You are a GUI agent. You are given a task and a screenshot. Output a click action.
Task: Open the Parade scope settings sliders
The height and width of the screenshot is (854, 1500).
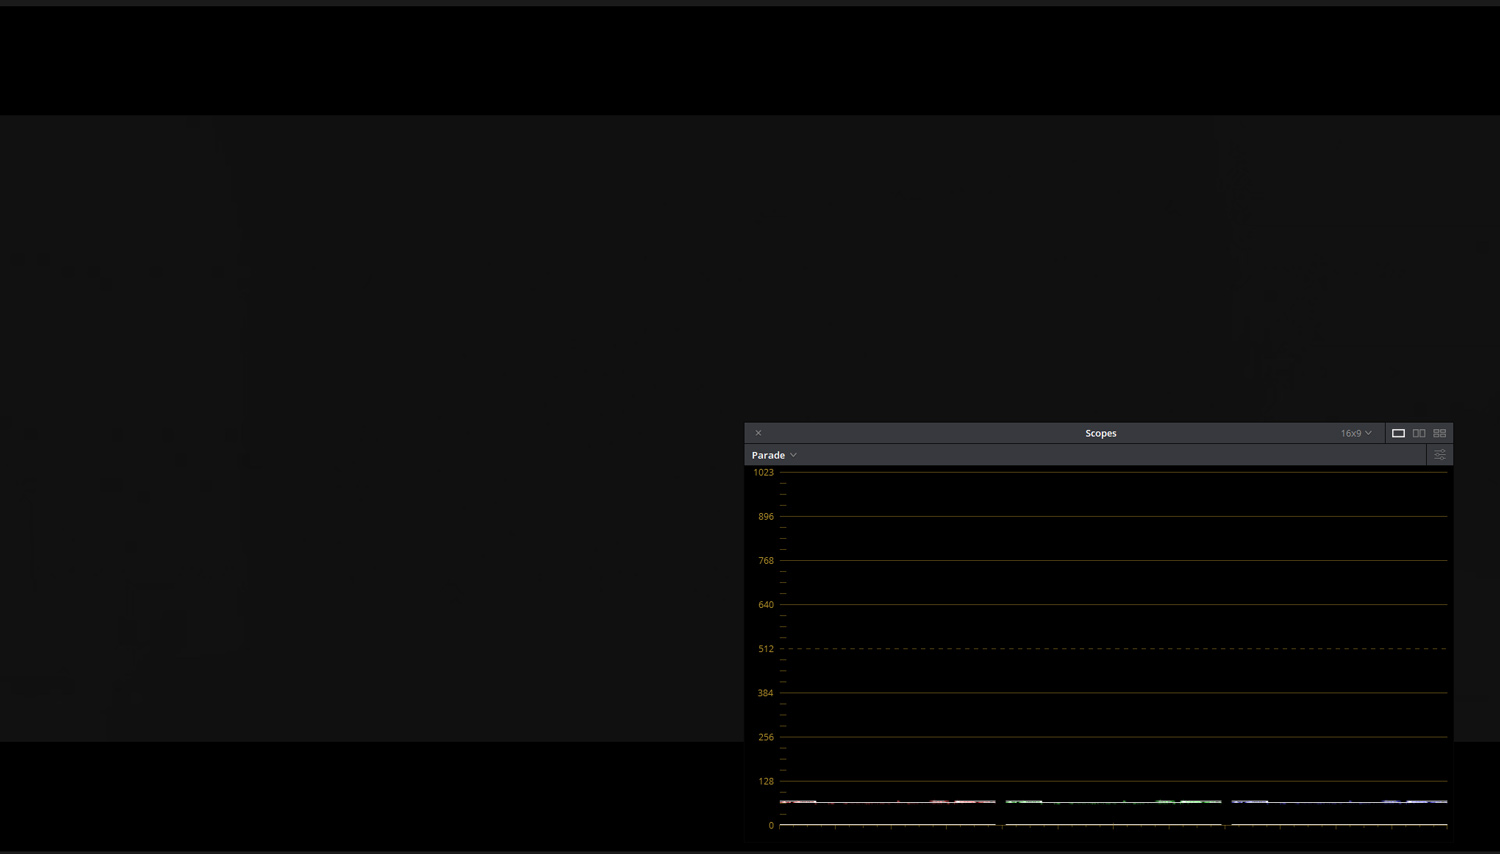[x=1440, y=455]
